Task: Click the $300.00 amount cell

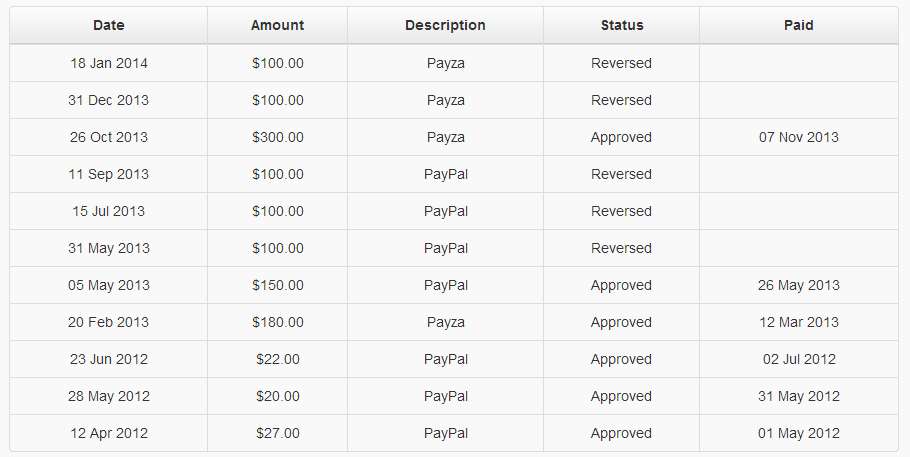Action: tap(278, 137)
